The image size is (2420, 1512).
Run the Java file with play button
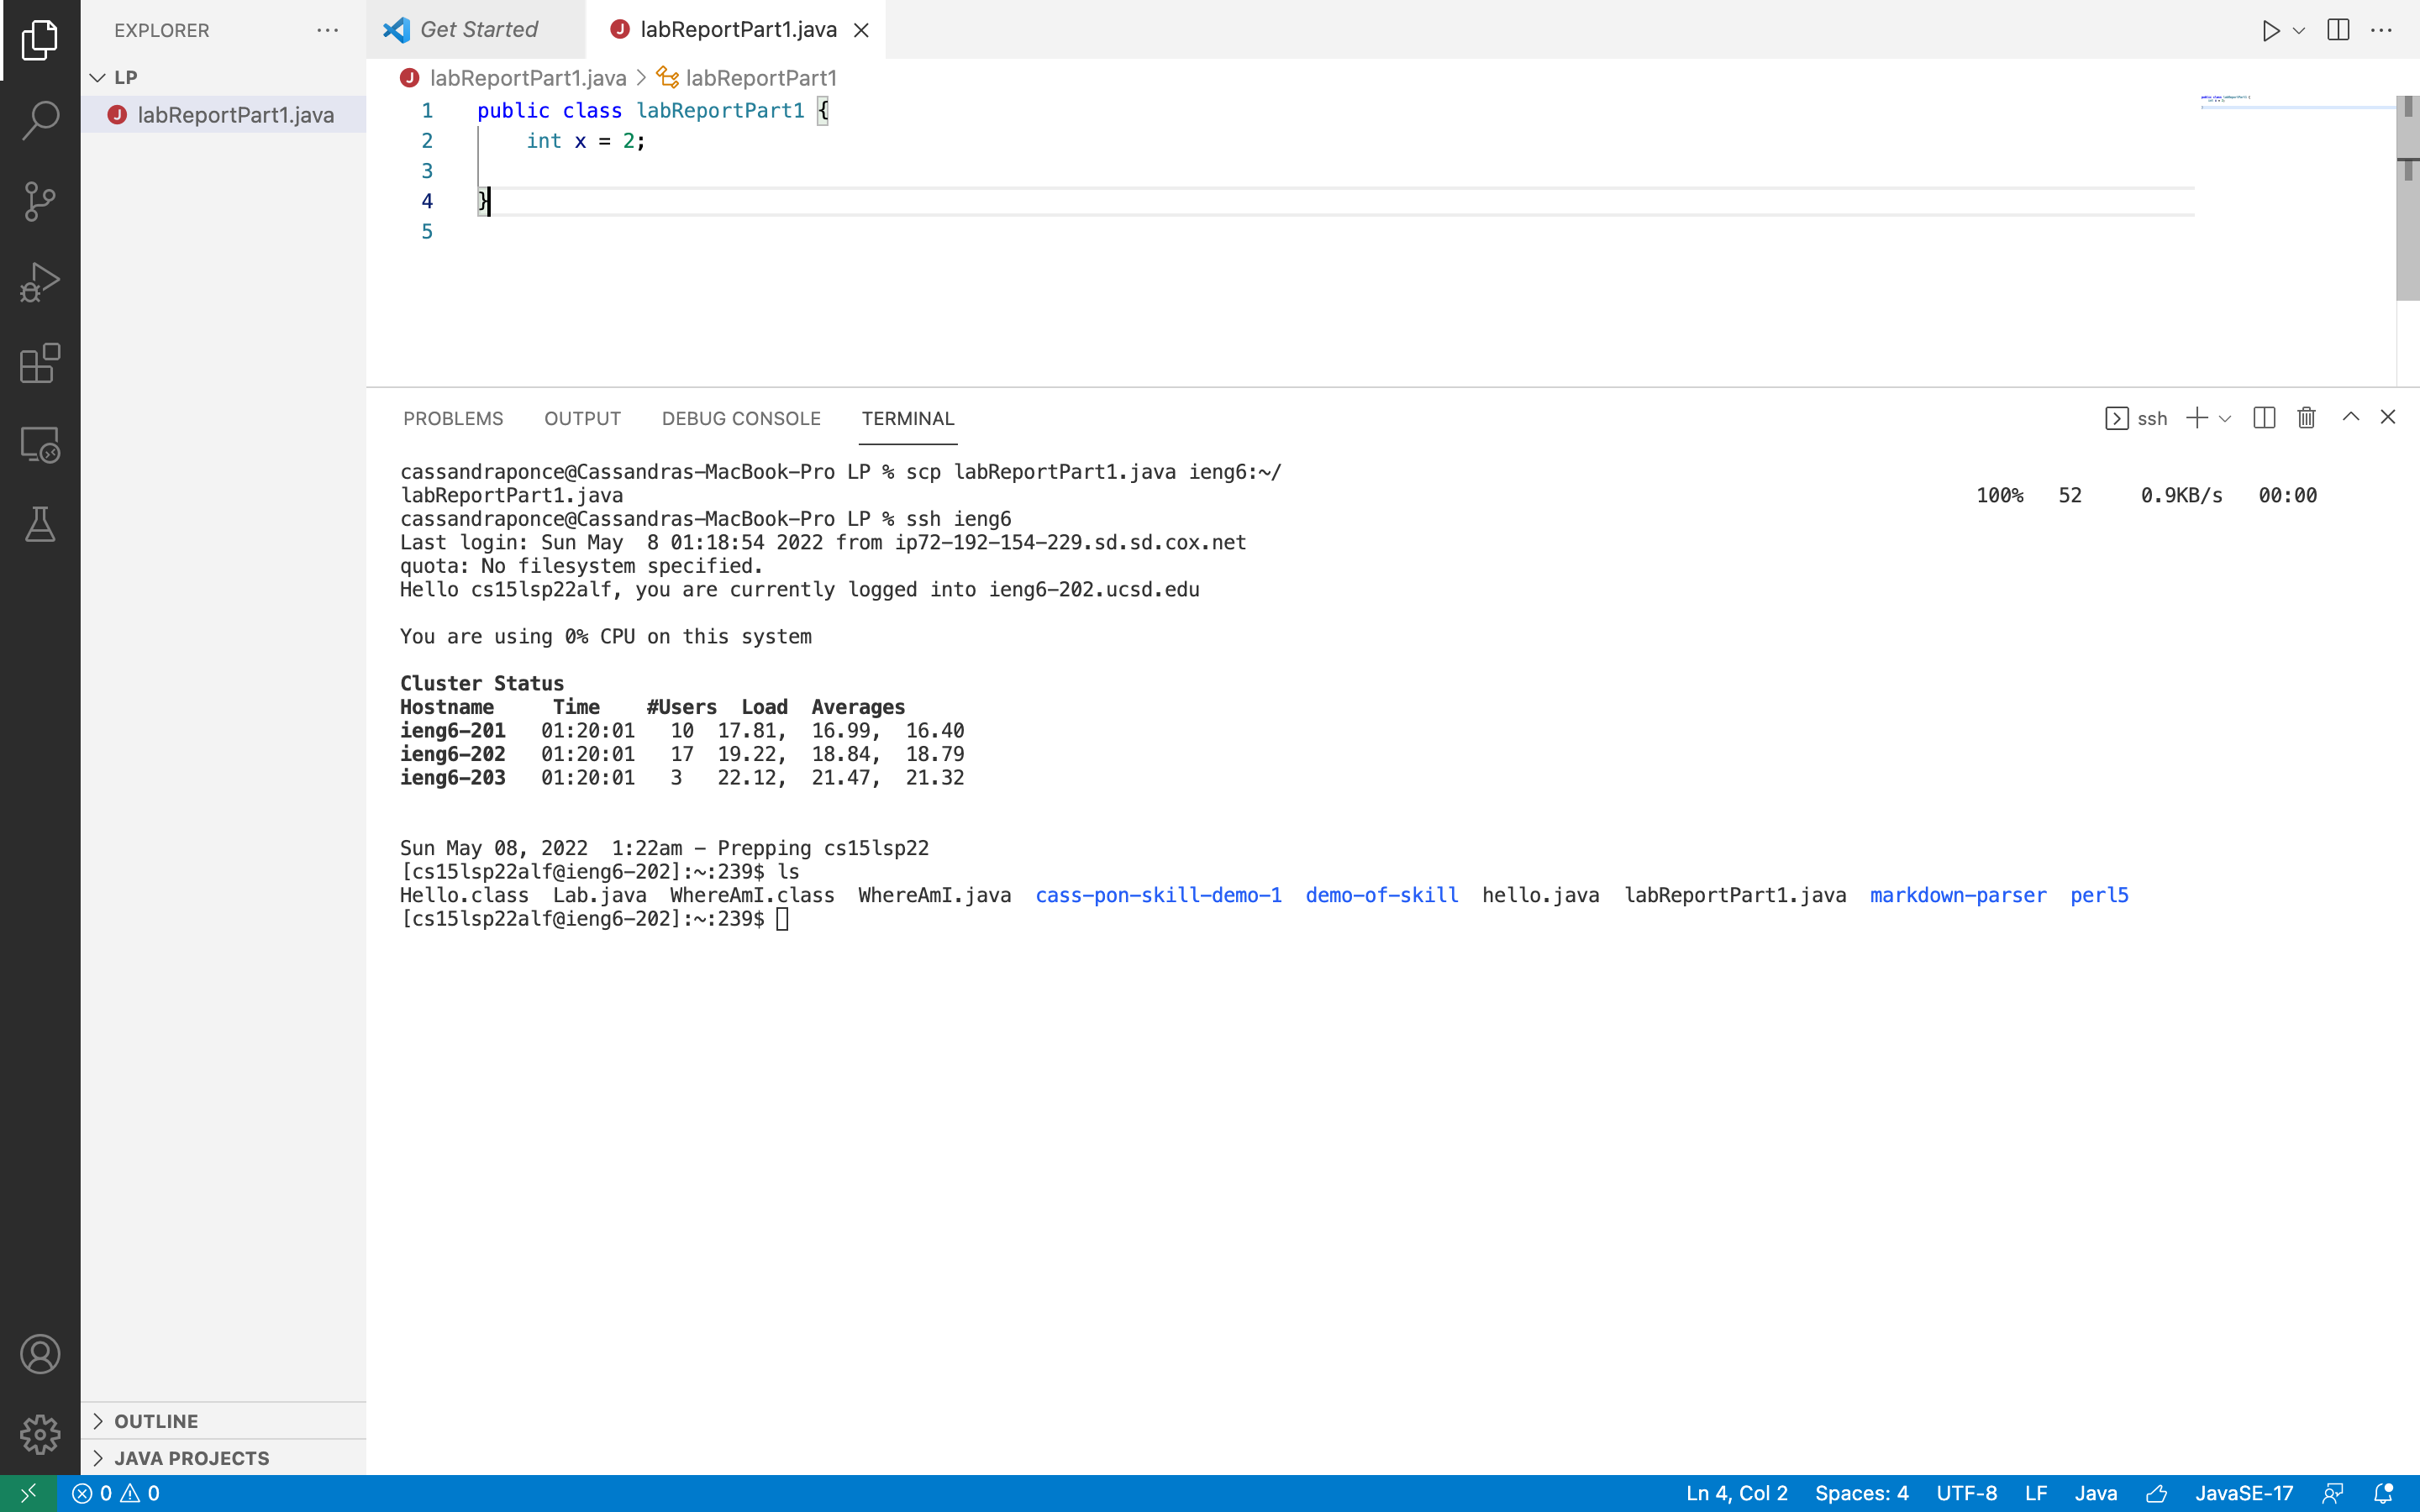pos(2270,30)
